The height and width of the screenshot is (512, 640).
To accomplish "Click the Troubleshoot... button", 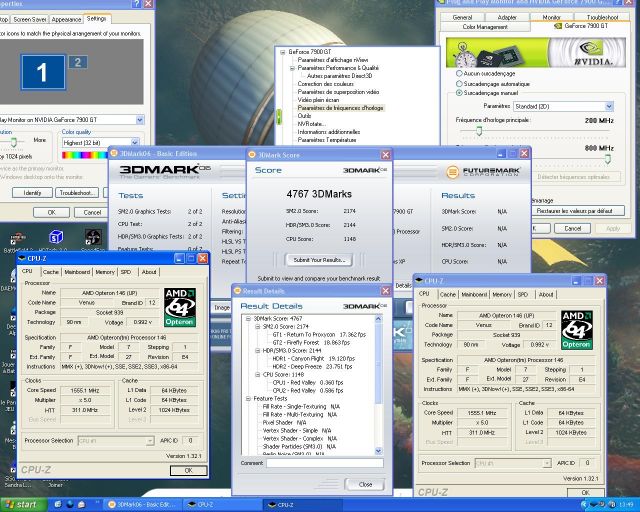I will click(x=77, y=193).
